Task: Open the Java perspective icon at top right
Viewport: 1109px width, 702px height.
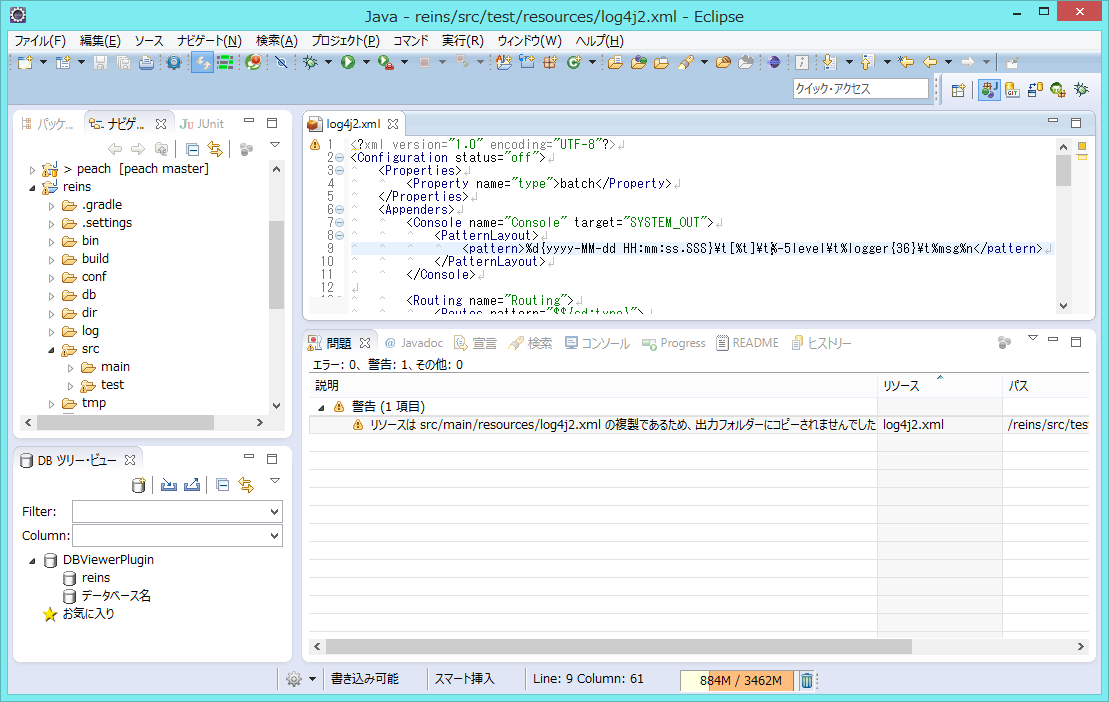Action: [x=989, y=89]
